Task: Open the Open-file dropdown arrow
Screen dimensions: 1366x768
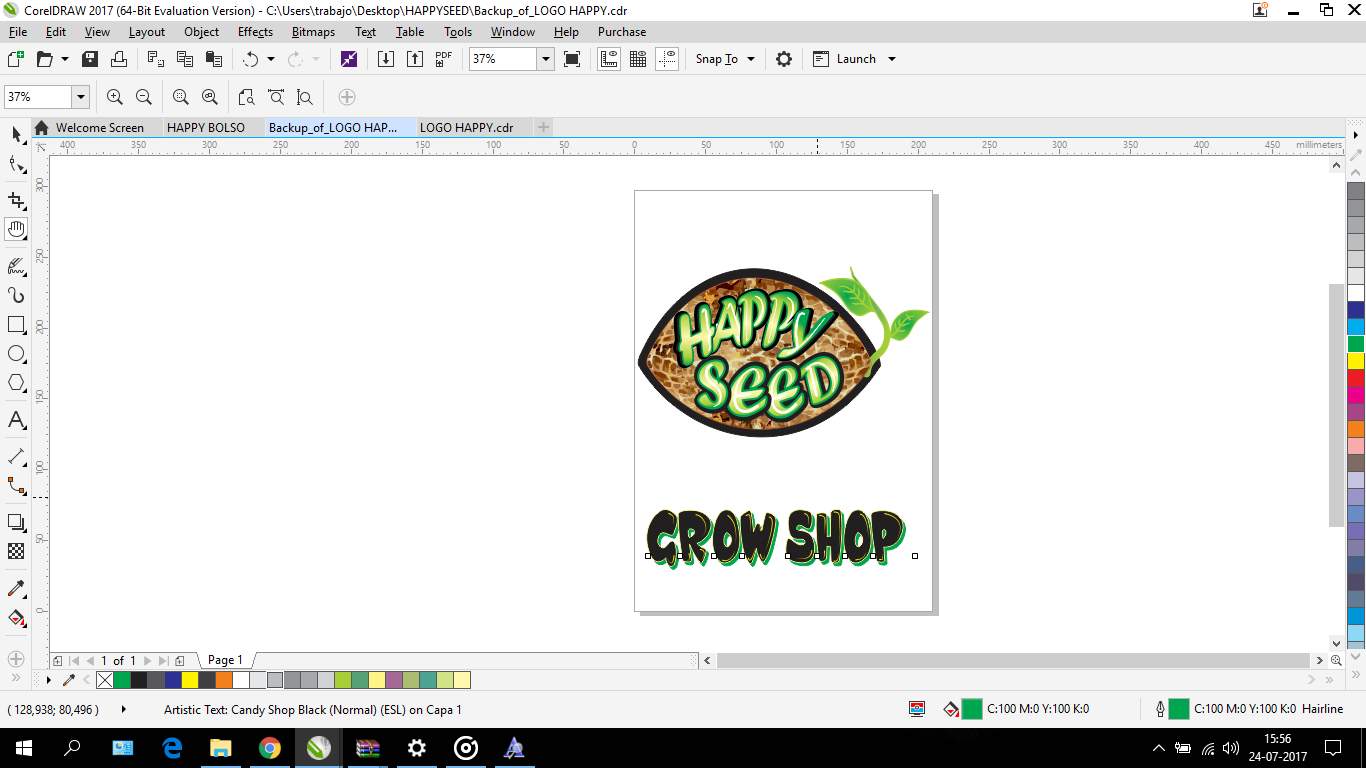Action: tap(65, 59)
